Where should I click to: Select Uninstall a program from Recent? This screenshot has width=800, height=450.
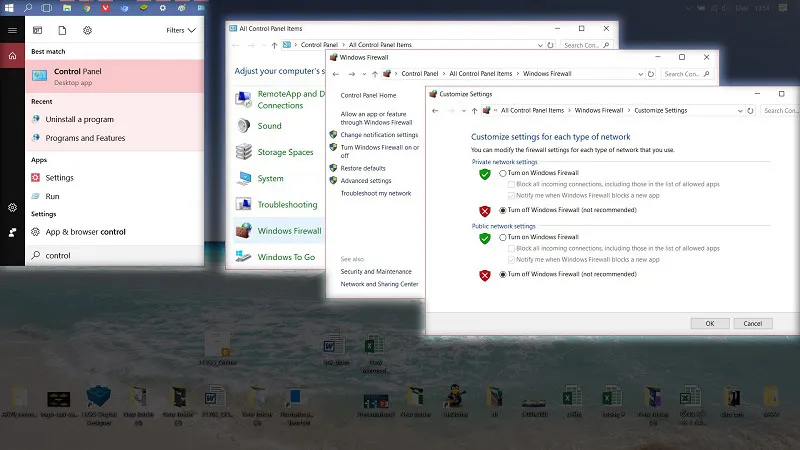[x=79, y=119]
